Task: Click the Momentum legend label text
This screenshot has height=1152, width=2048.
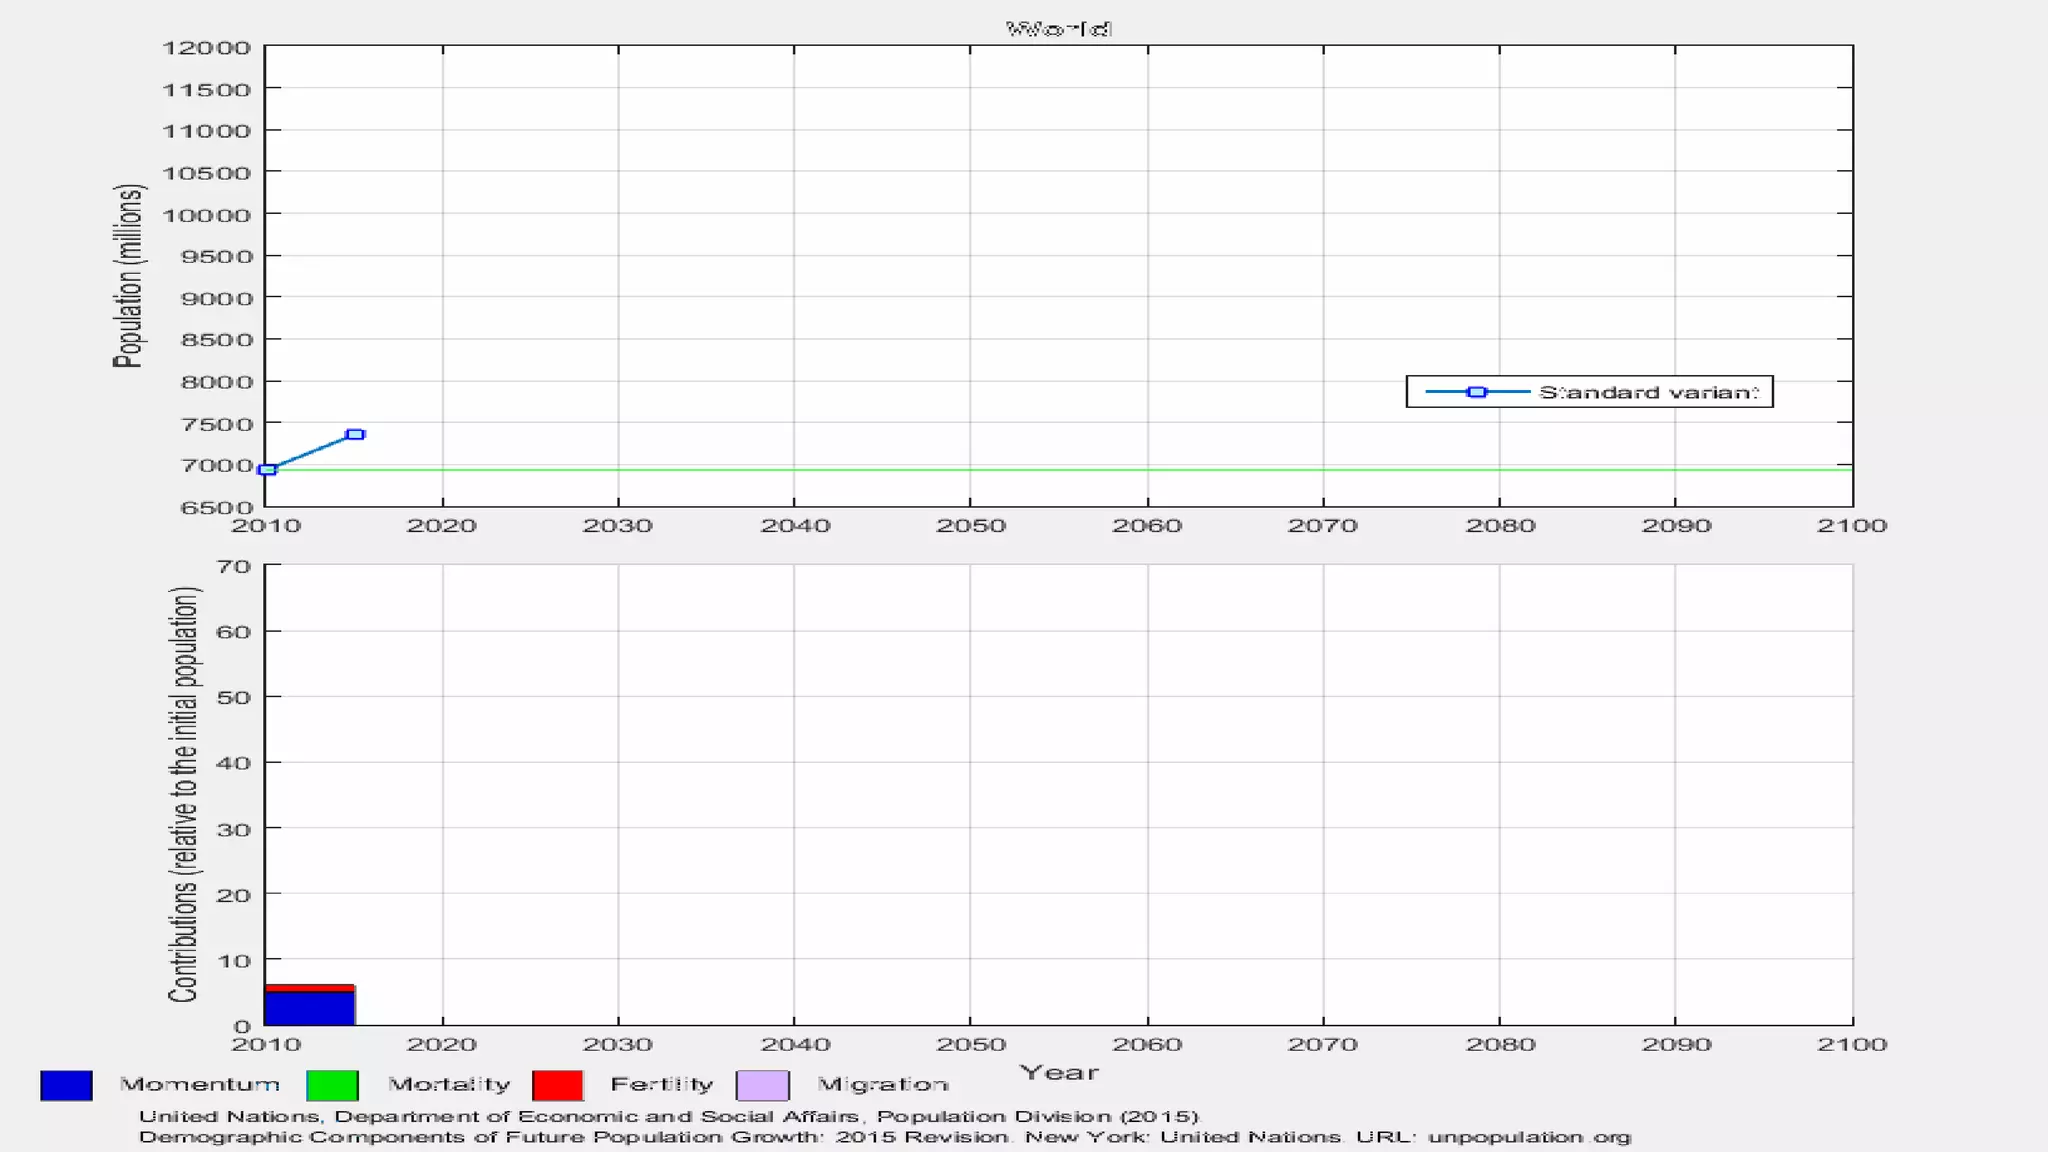Action: tap(199, 1084)
